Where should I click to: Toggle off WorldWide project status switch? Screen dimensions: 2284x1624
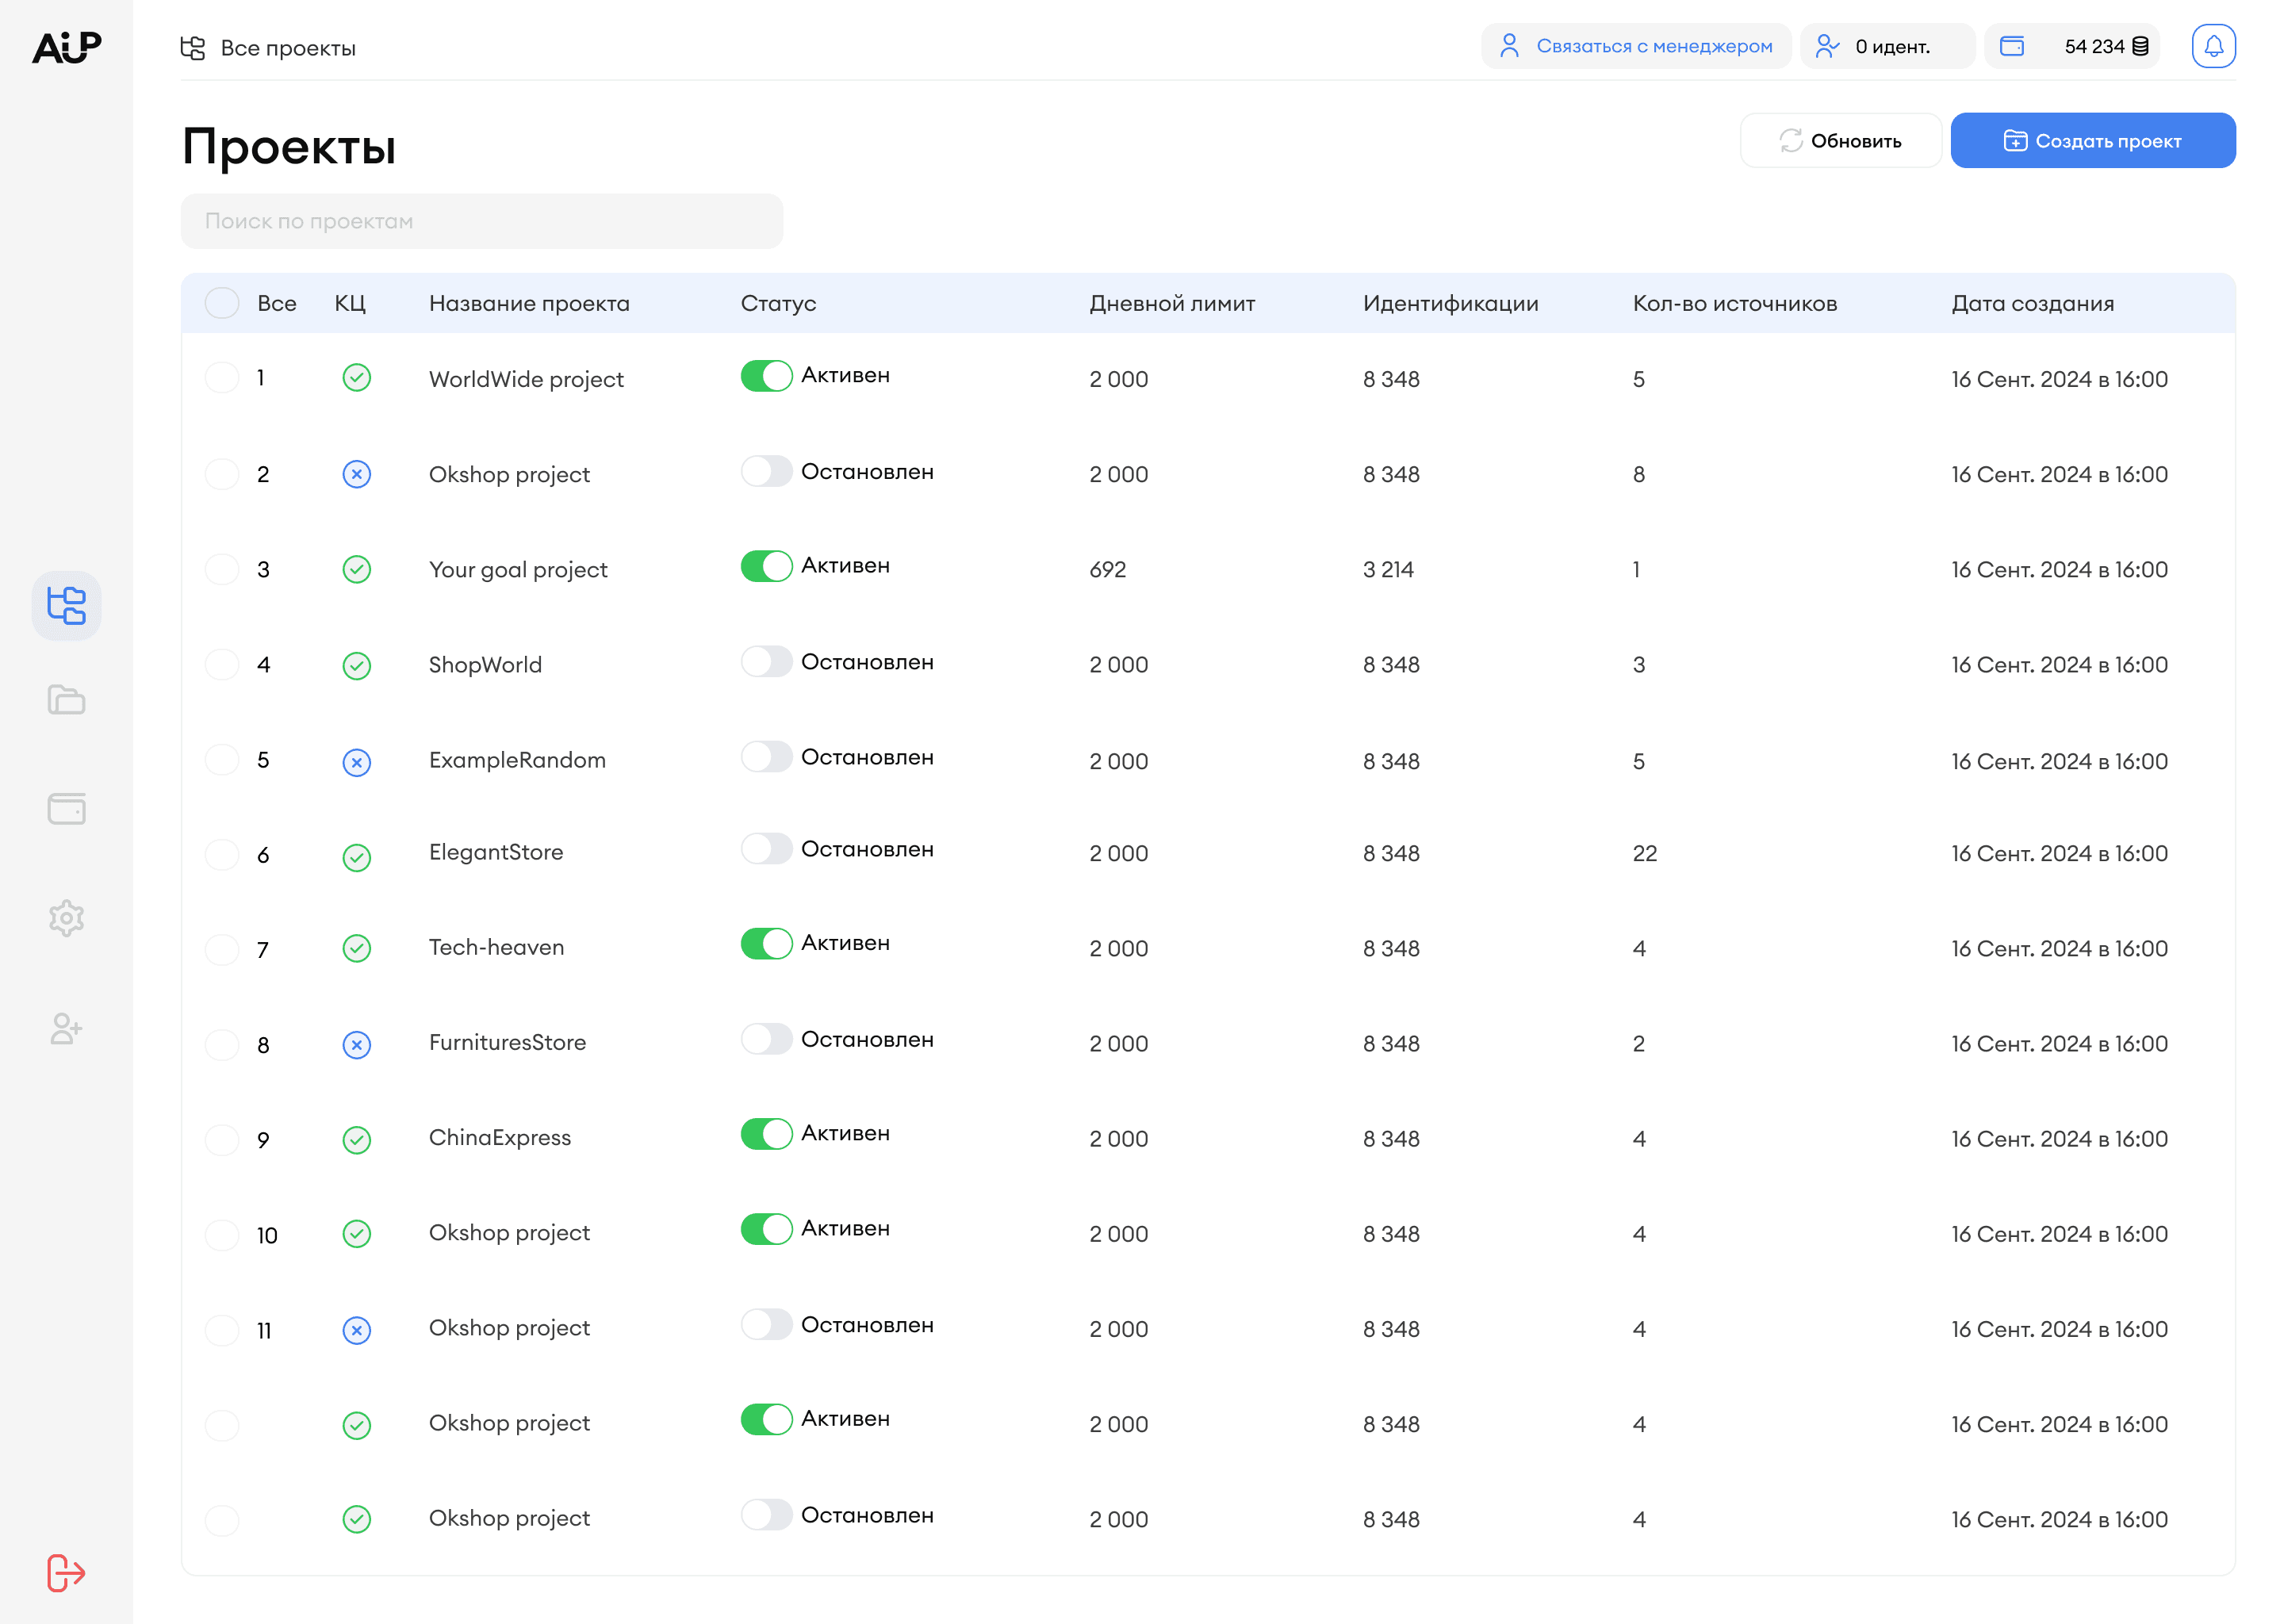766,376
